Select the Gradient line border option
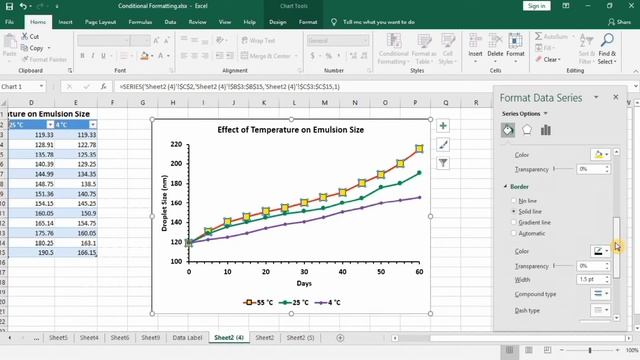 point(513,222)
